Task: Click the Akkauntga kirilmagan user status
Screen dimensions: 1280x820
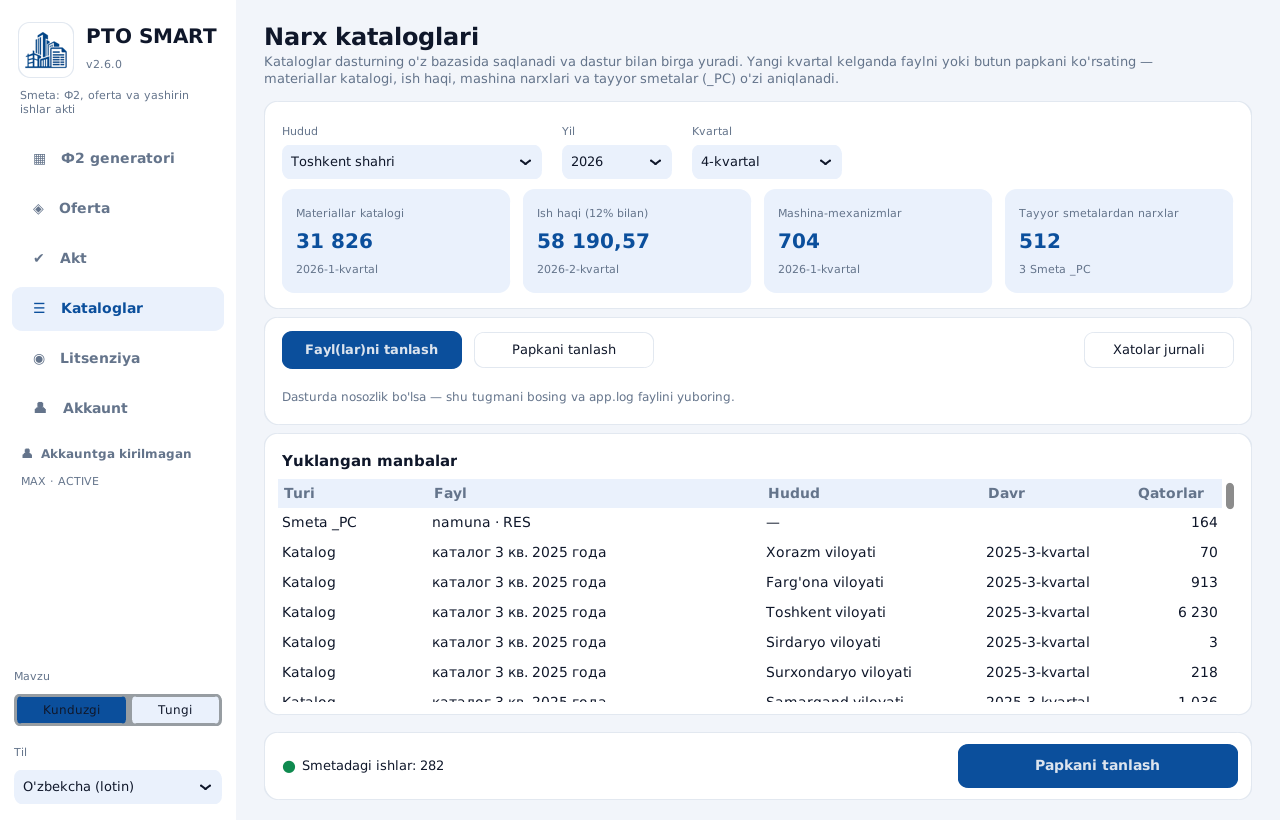Action: click(x=106, y=454)
